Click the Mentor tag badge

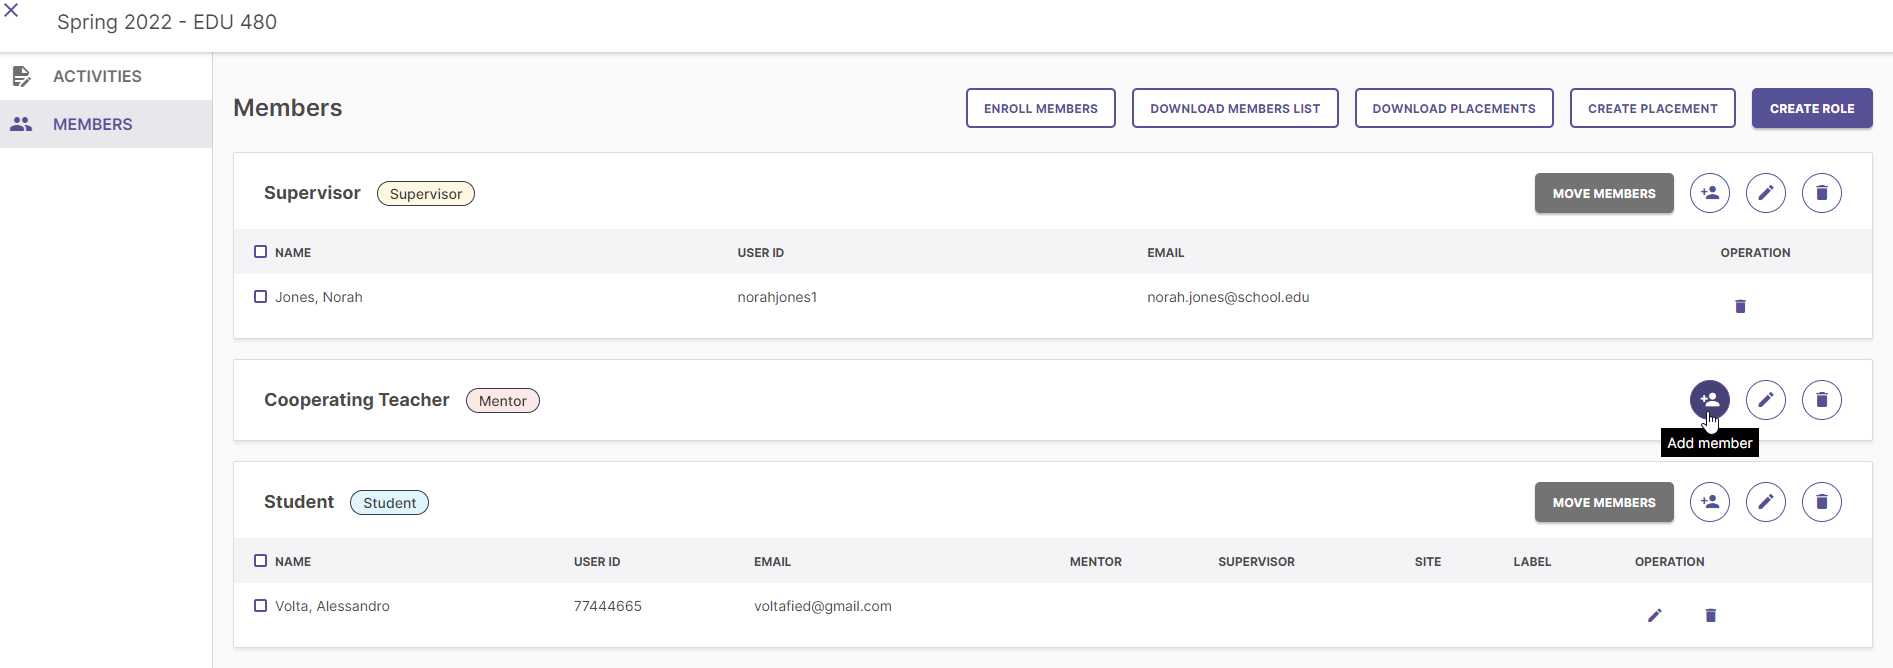click(x=503, y=400)
